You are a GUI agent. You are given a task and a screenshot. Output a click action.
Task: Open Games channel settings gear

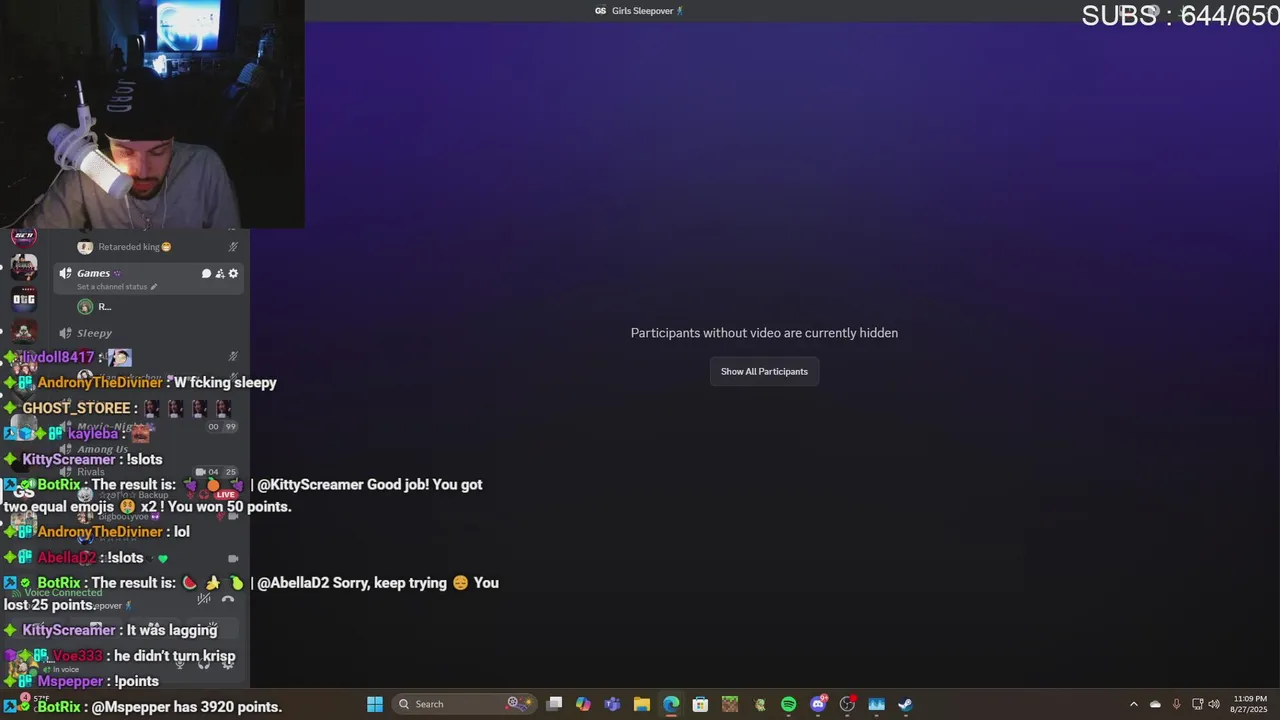234,273
